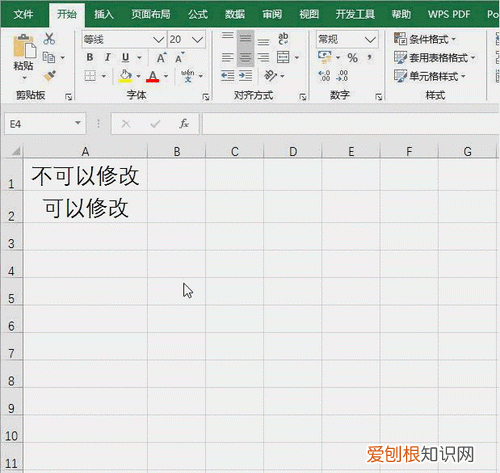The height and width of the screenshot is (473, 500).
Task: Toggle Bold formatting
Action: (x=90, y=57)
